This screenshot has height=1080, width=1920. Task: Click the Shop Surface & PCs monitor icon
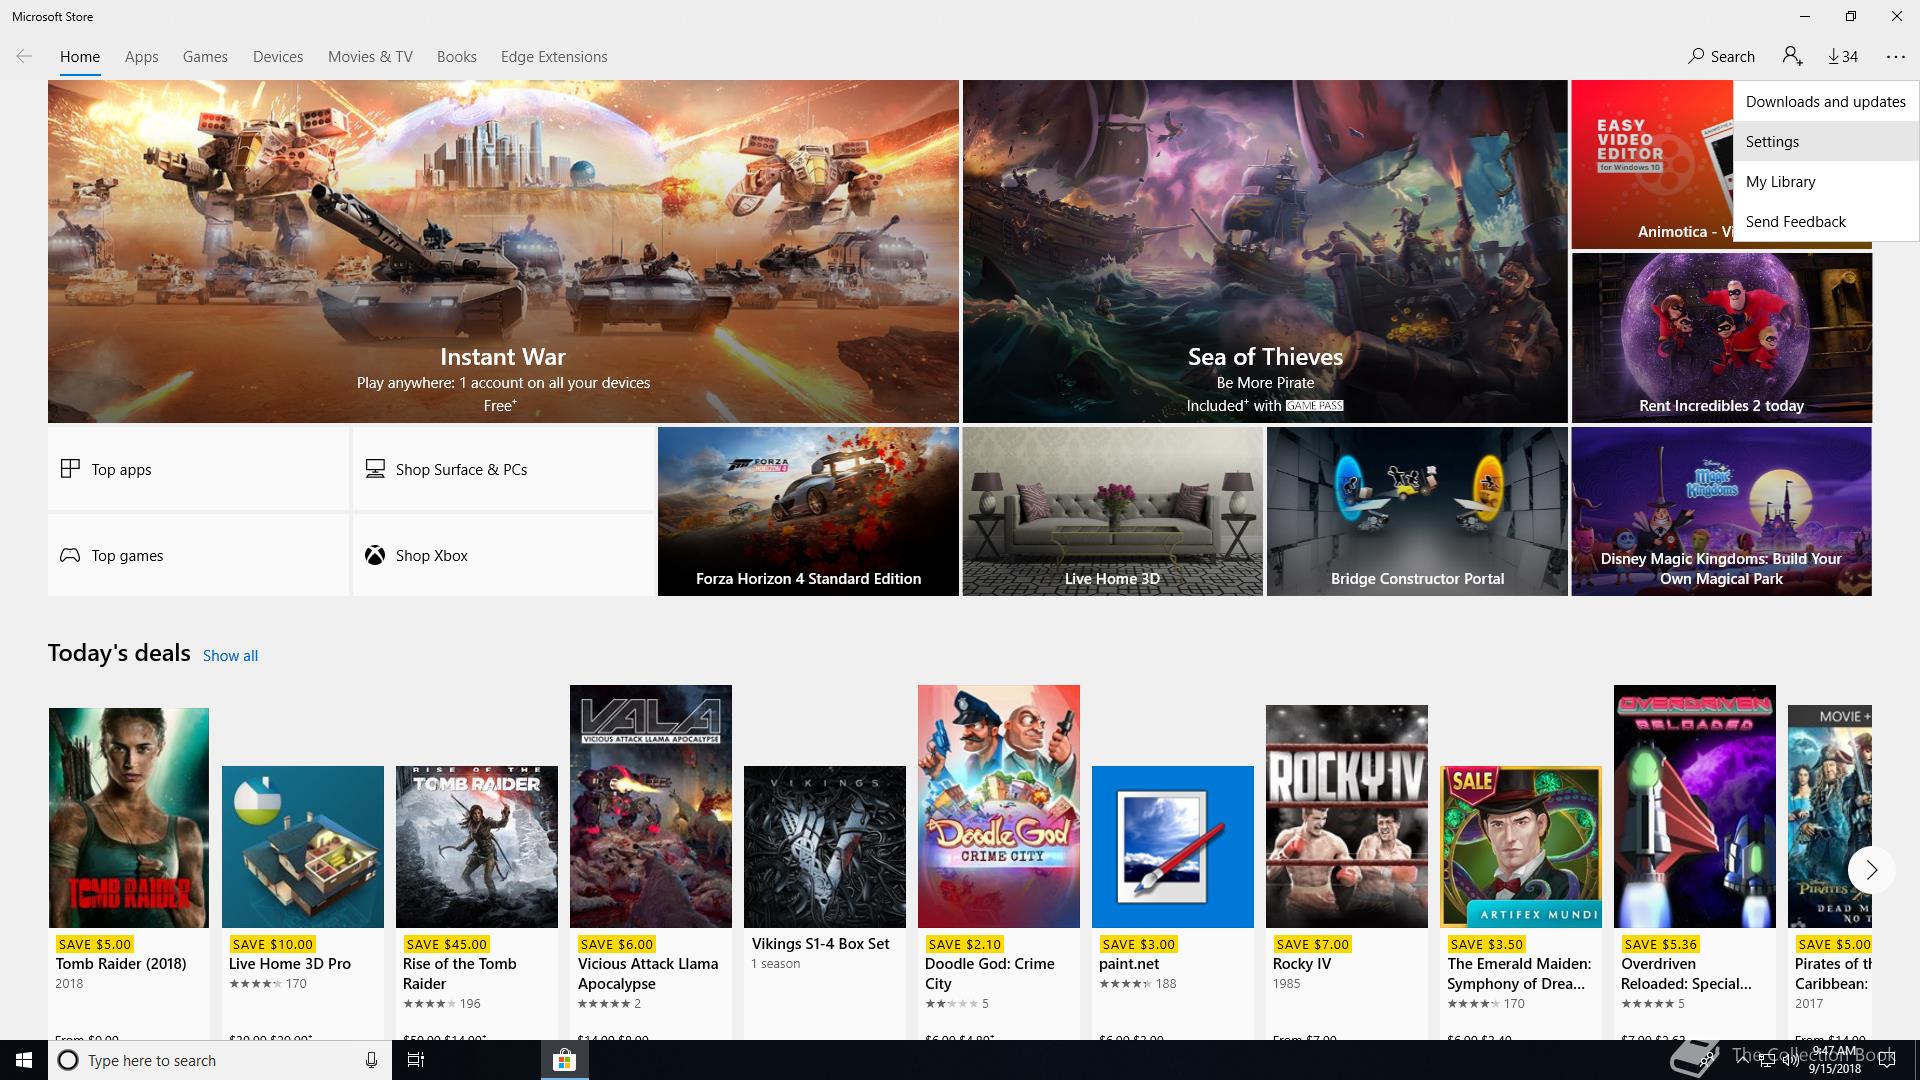point(375,469)
